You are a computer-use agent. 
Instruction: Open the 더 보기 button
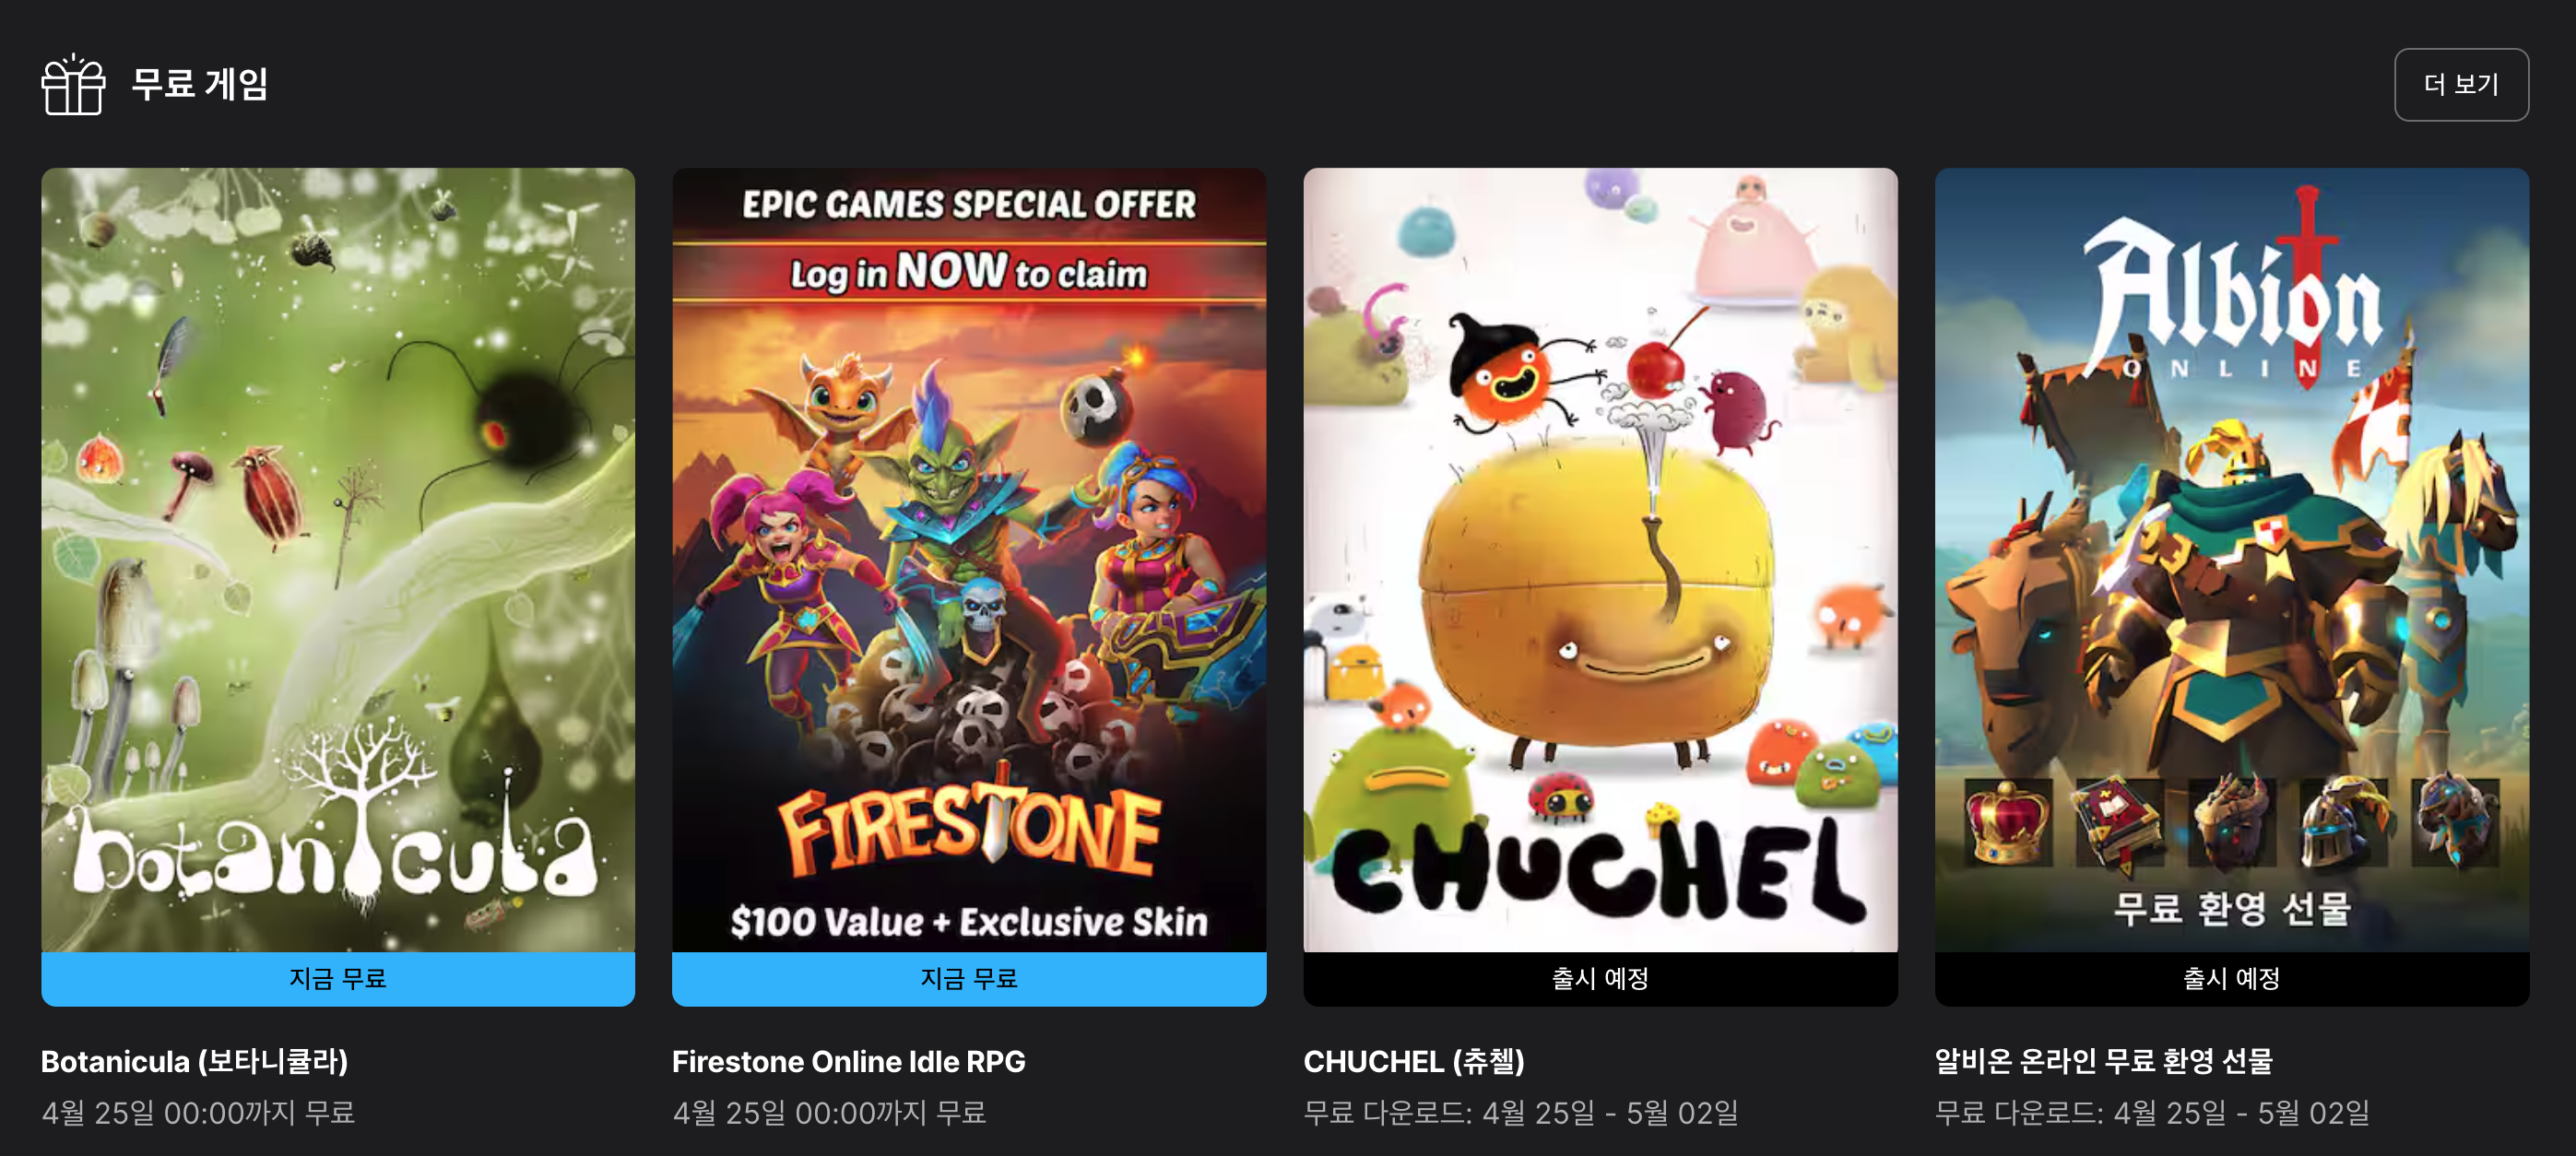click(2461, 85)
